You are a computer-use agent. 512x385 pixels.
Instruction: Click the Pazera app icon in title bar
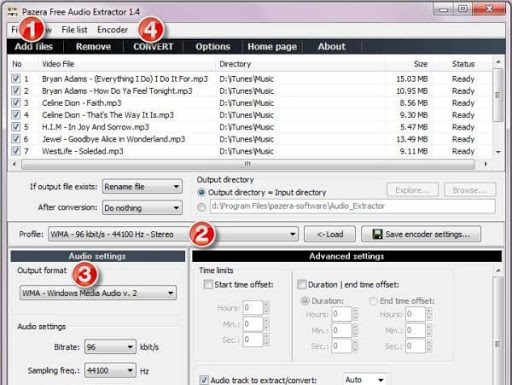coord(13,12)
